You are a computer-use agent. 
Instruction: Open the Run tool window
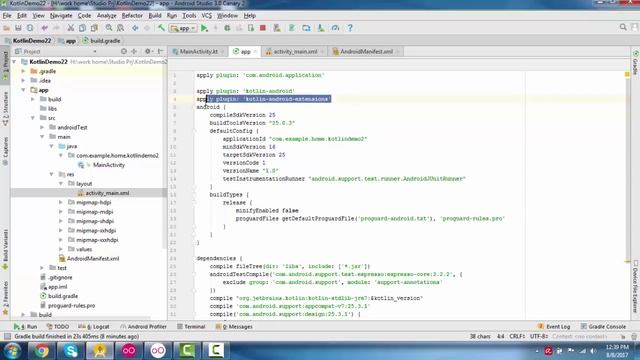click(25, 327)
